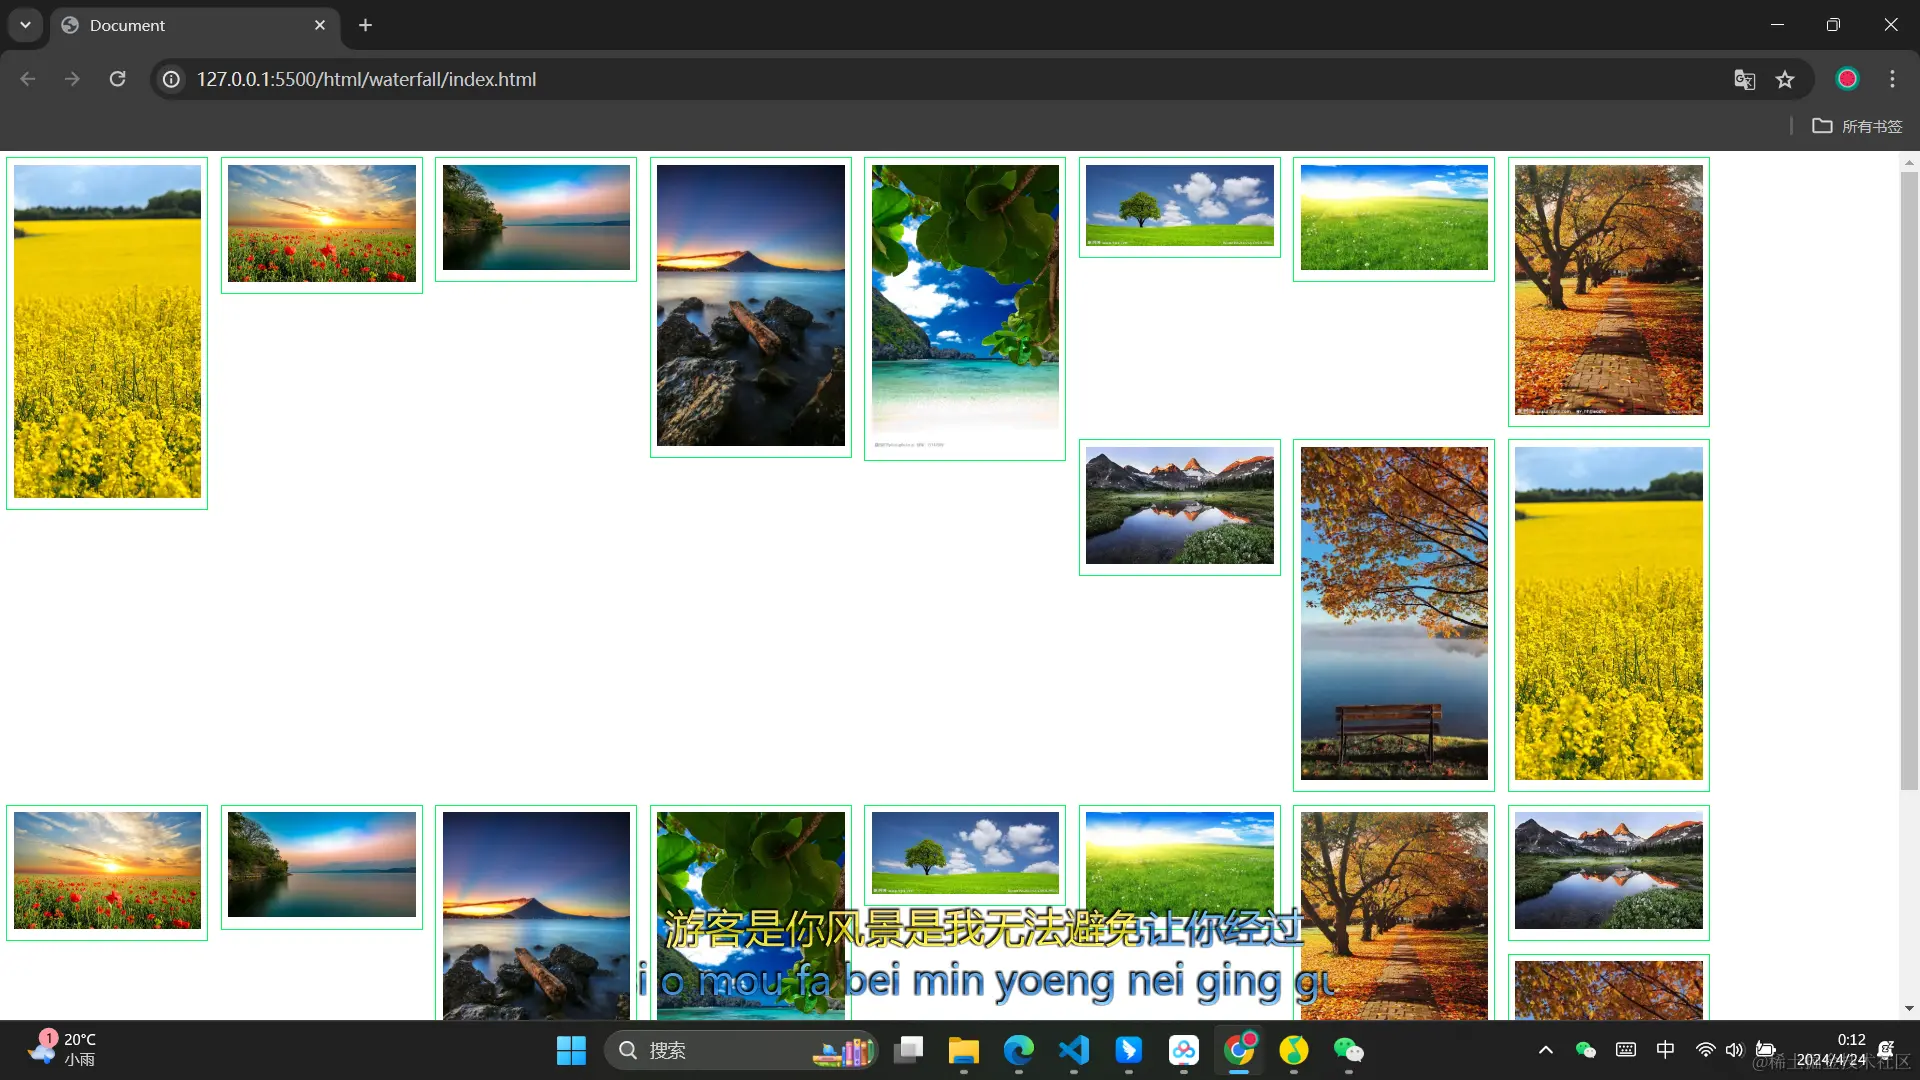Open the 所有书签 bookmarks folder

point(1857,126)
